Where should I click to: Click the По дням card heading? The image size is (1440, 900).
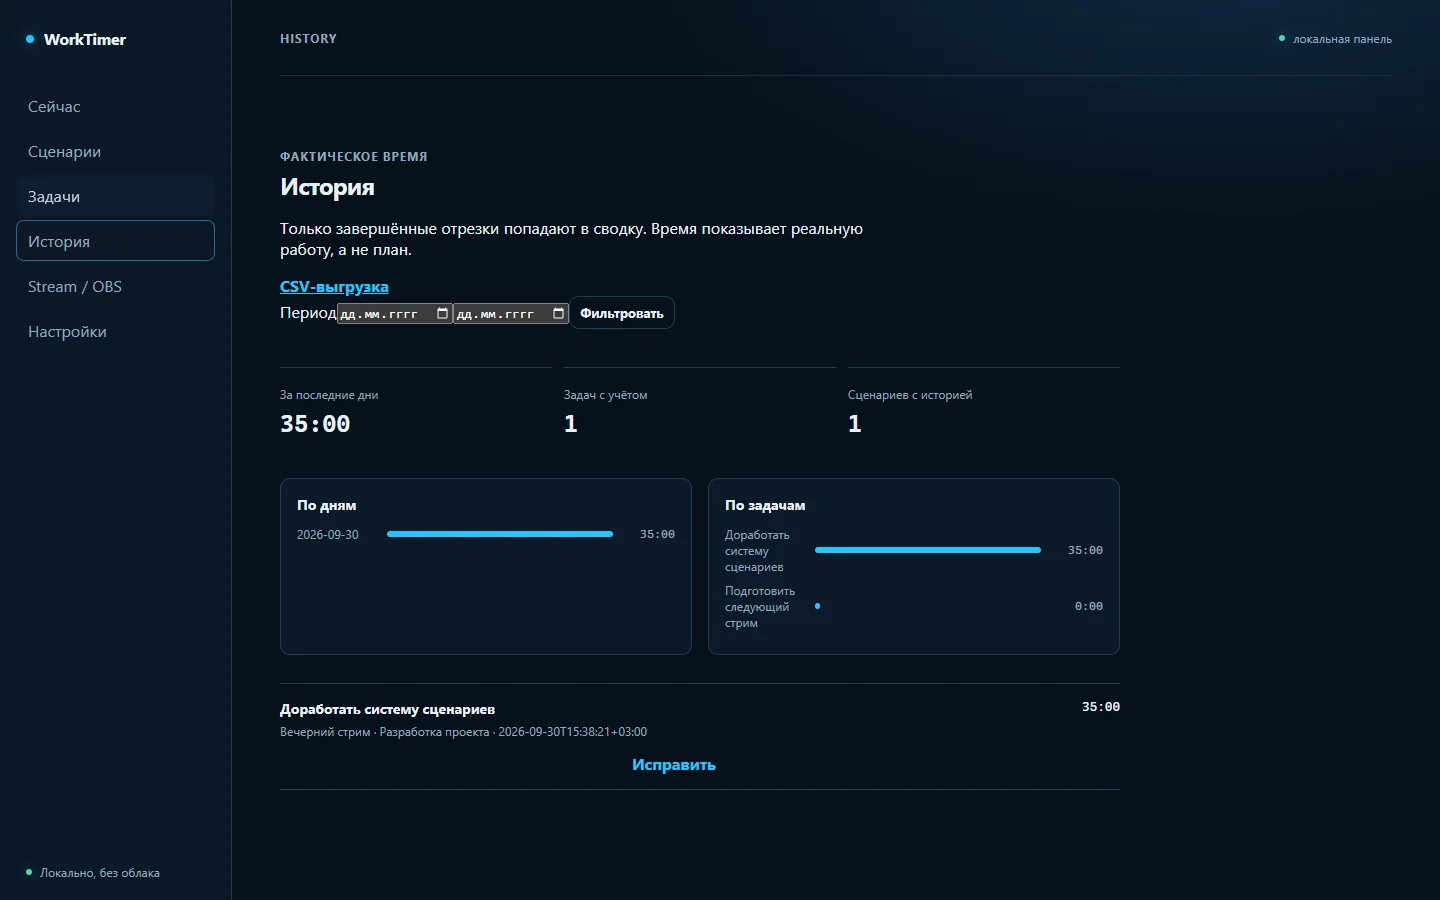click(x=327, y=505)
